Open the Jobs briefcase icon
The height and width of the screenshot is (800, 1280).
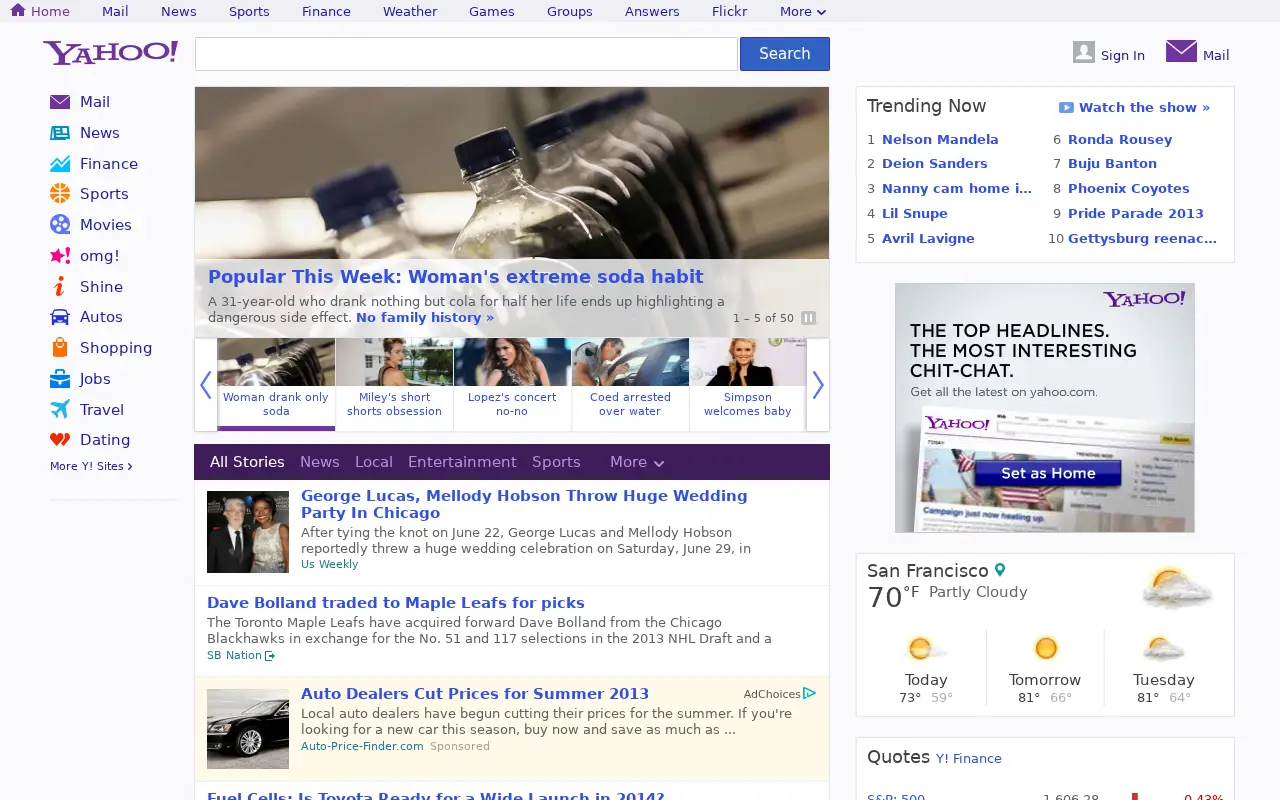[60, 379]
